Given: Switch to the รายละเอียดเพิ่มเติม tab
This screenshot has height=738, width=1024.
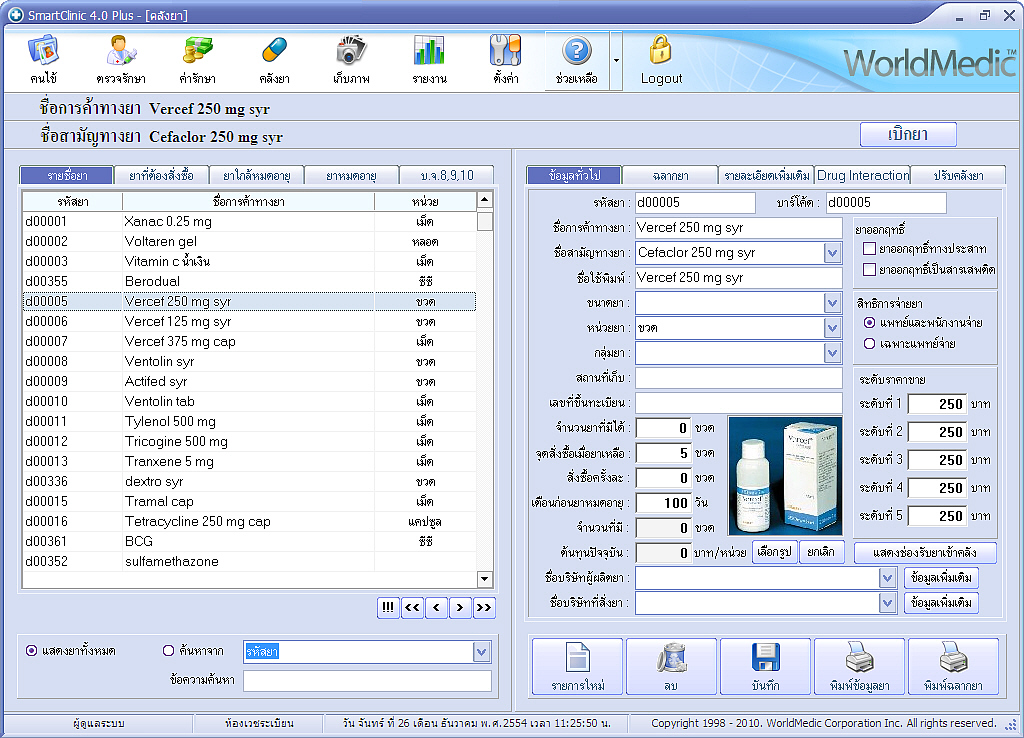Looking at the screenshot, I should coord(767,175).
